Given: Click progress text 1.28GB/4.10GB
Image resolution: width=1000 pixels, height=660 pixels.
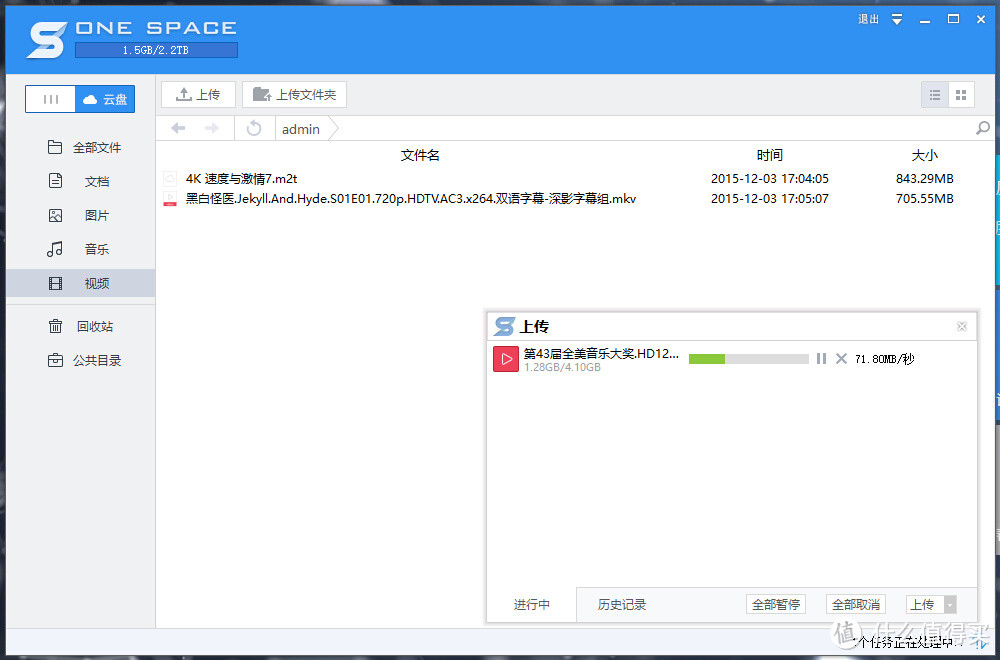Looking at the screenshot, I should [562, 367].
